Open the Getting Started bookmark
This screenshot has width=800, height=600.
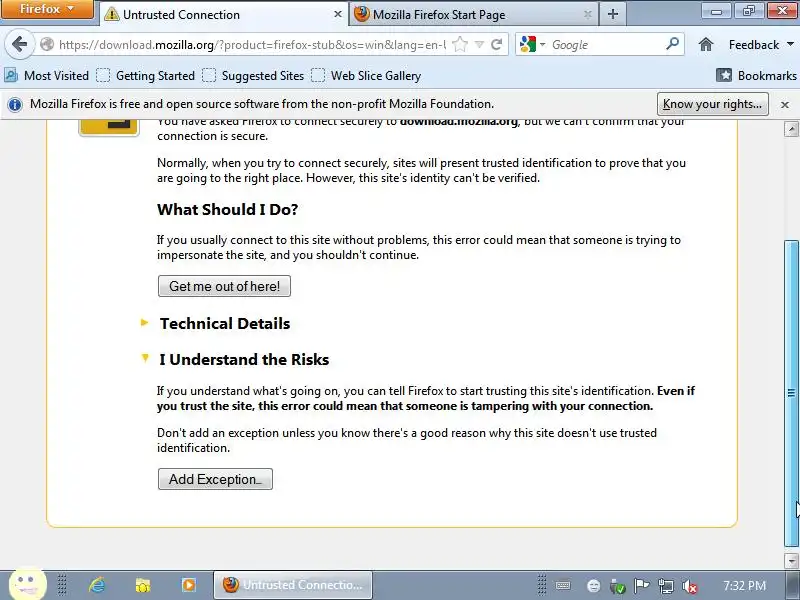point(146,76)
